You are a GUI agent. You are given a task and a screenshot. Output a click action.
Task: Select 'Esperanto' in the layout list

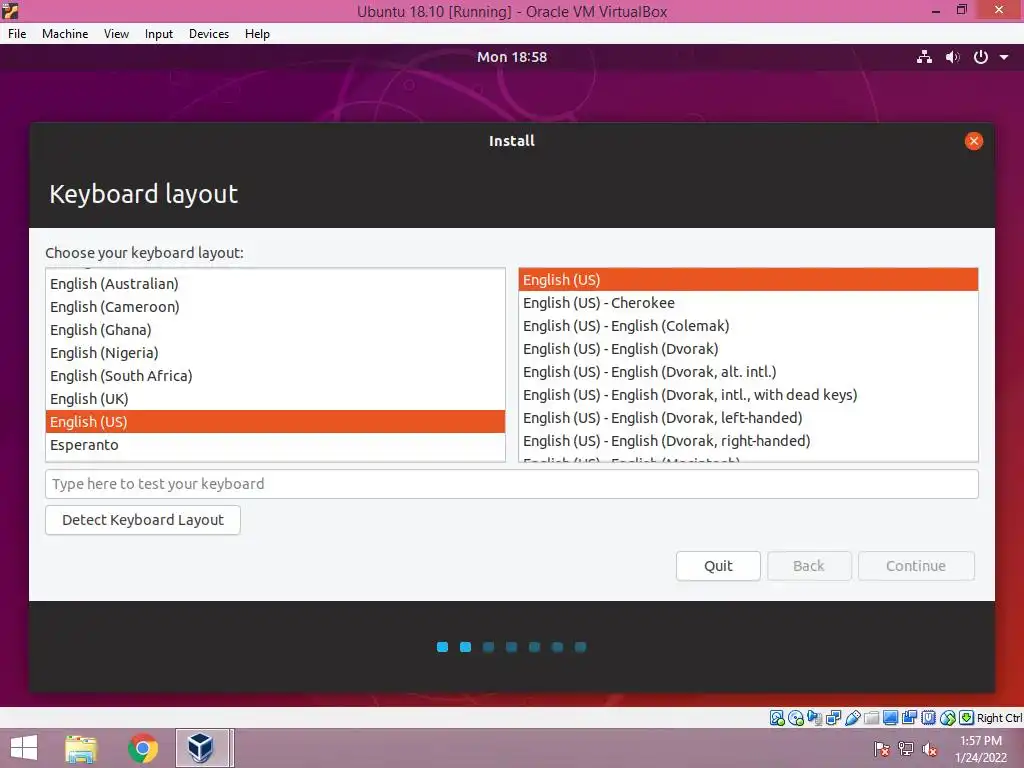(x=276, y=445)
